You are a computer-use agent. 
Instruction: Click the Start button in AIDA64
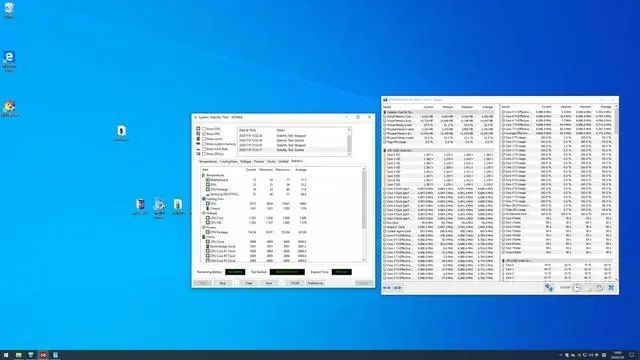[202, 283]
